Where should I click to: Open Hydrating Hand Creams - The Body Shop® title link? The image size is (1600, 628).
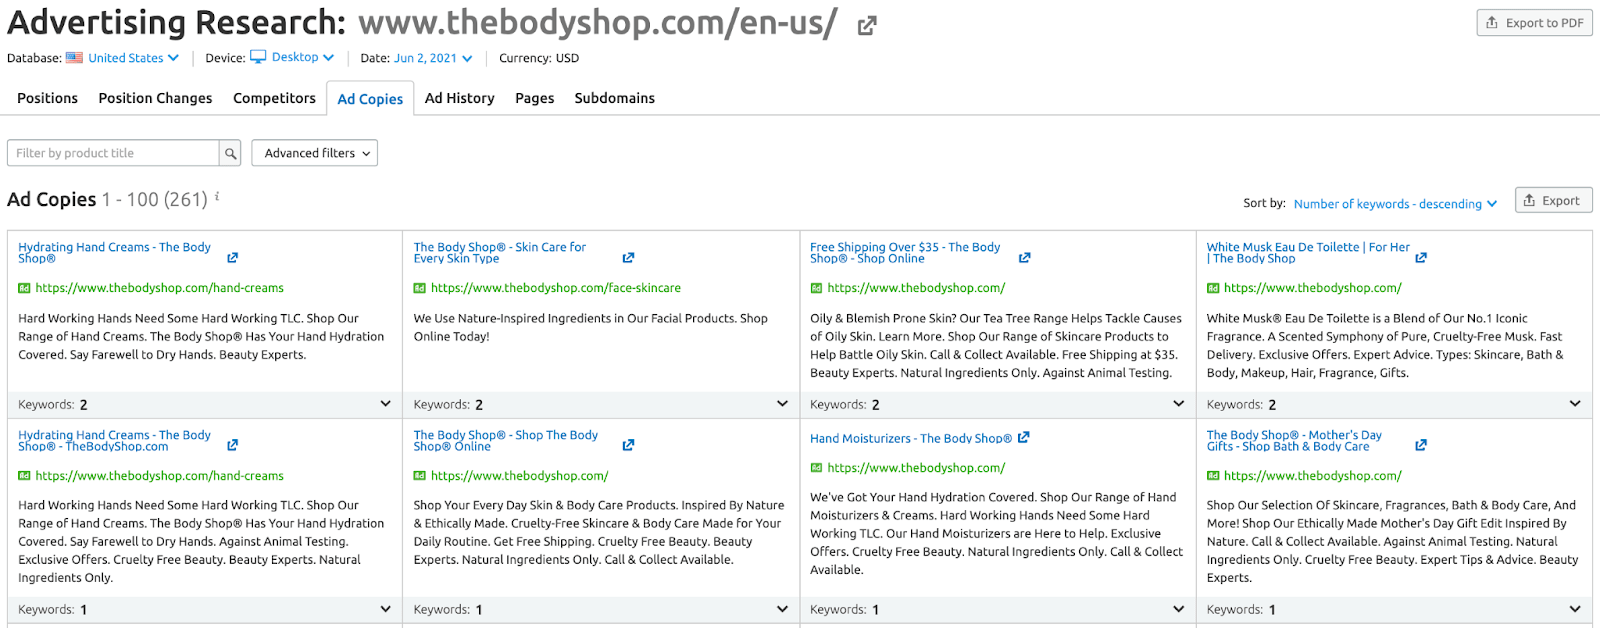coord(114,253)
